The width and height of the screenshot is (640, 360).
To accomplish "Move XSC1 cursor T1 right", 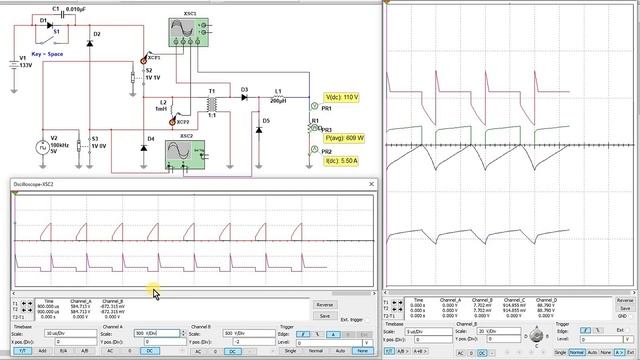I will click(400, 303).
